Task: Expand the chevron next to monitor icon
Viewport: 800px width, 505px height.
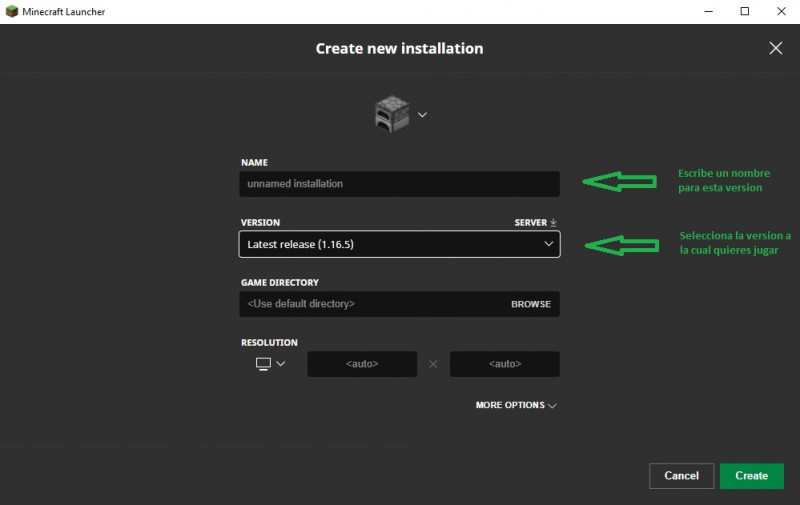Action: pyautogui.click(x=281, y=364)
